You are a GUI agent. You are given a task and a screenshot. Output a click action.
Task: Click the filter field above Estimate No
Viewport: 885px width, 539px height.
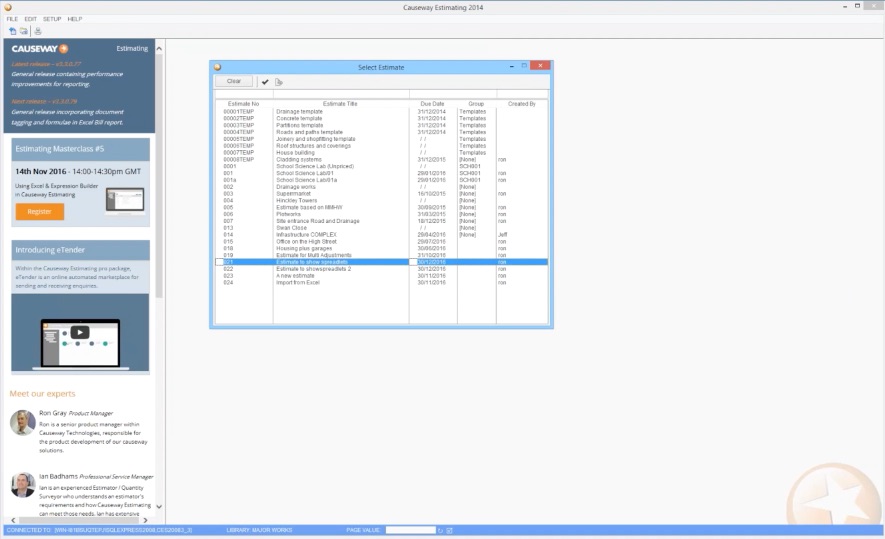[244, 94]
